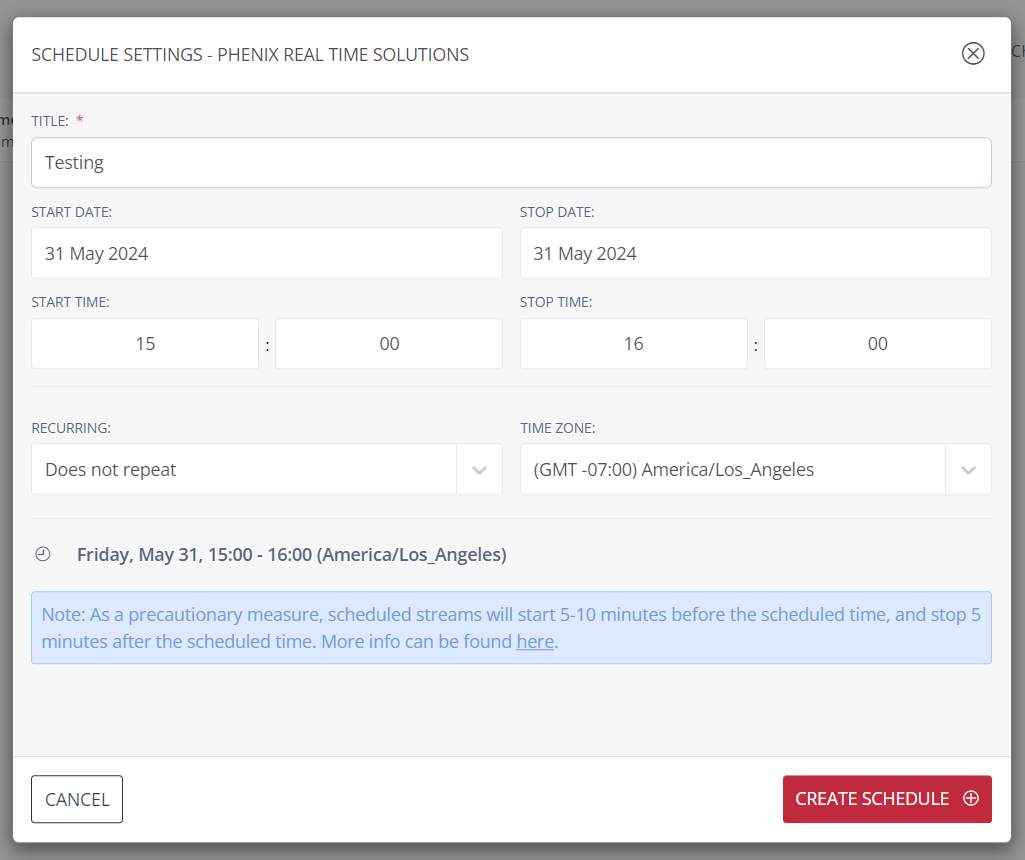Click the clock icon beside the schedule summary
The width and height of the screenshot is (1025, 860).
point(42,554)
